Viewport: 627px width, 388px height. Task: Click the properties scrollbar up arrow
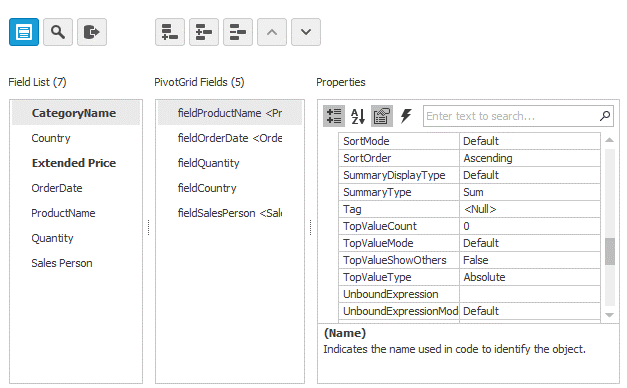tap(609, 140)
